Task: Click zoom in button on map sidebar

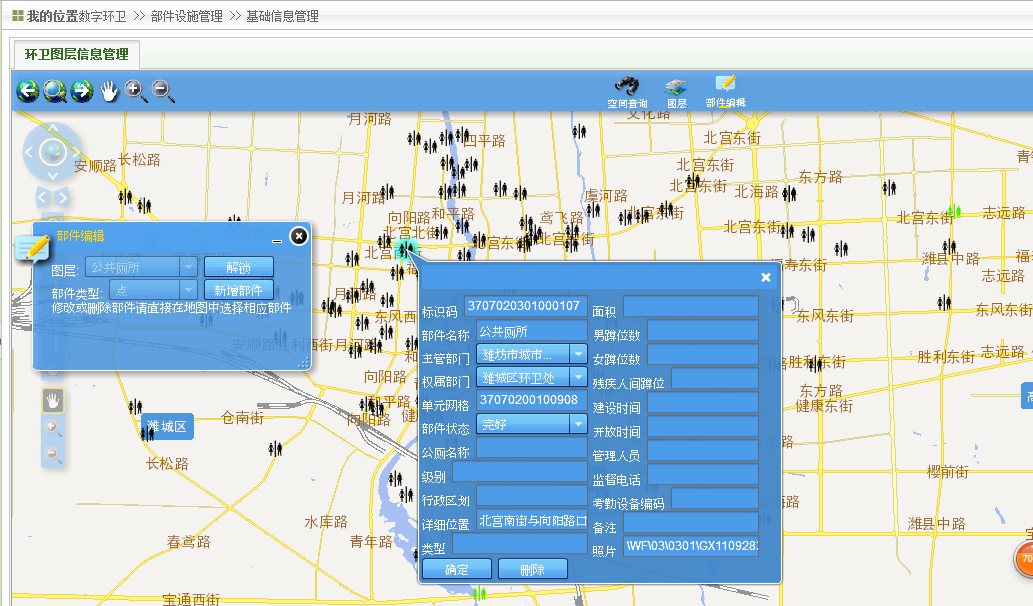Action: click(x=53, y=428)
